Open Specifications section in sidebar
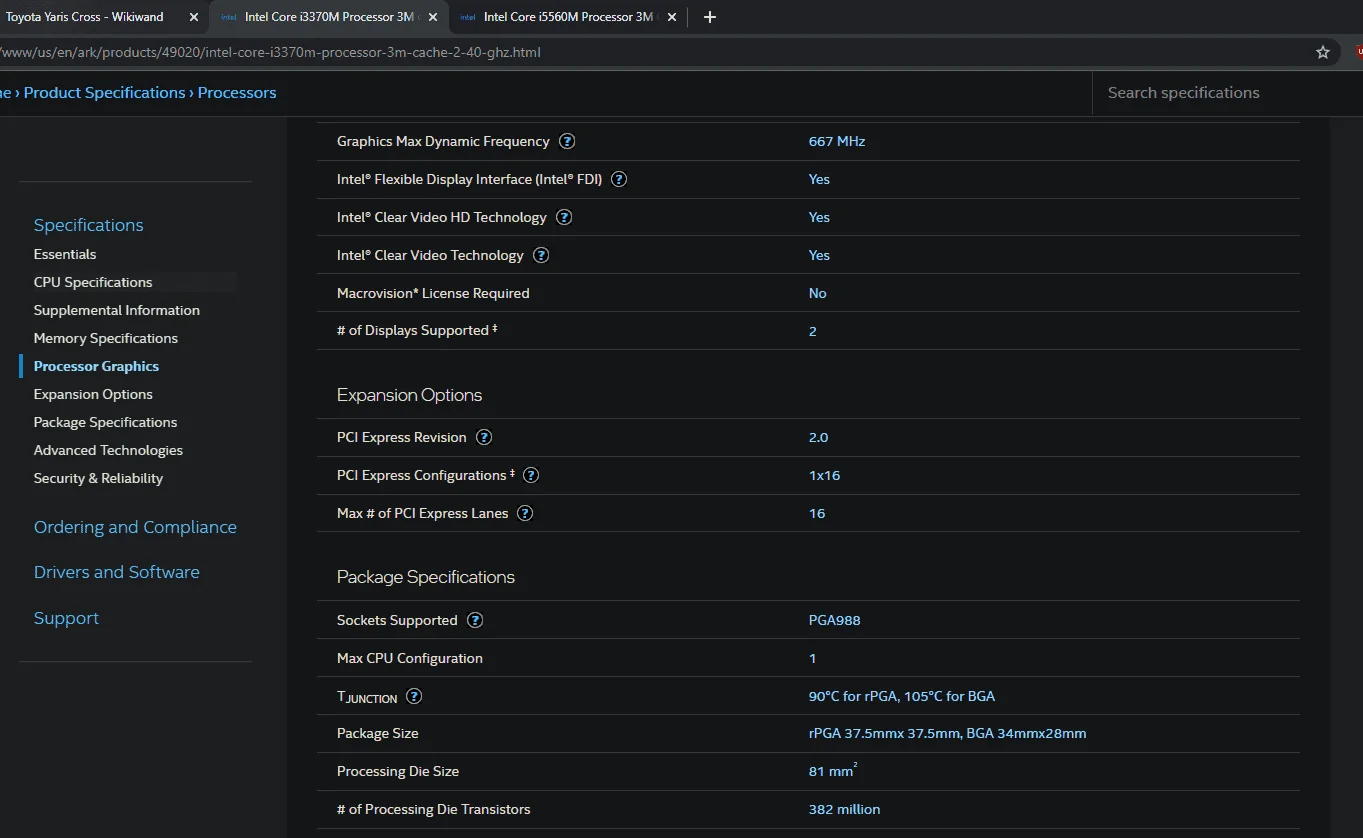 [89, 225]
